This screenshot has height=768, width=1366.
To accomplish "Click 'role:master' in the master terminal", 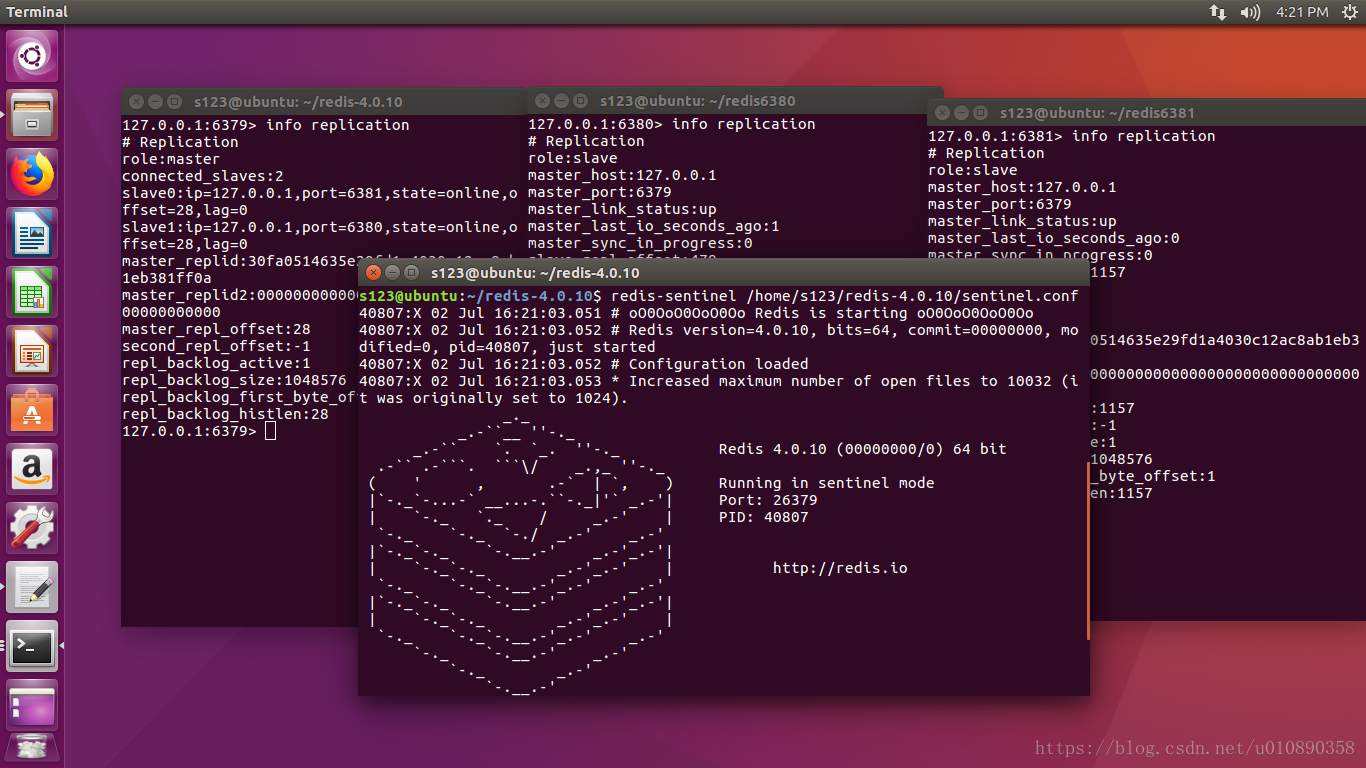I will (171, 159).
